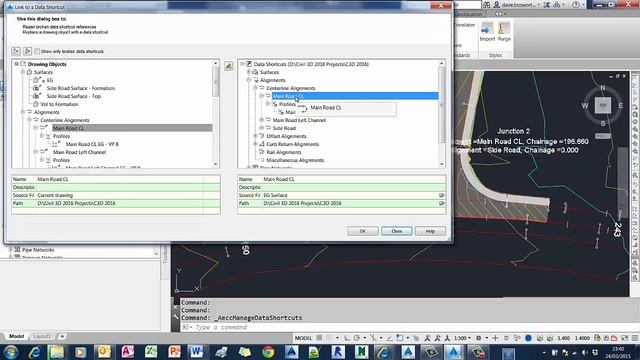Click the Help button
The image size is (640, 360).
(430, 231)
